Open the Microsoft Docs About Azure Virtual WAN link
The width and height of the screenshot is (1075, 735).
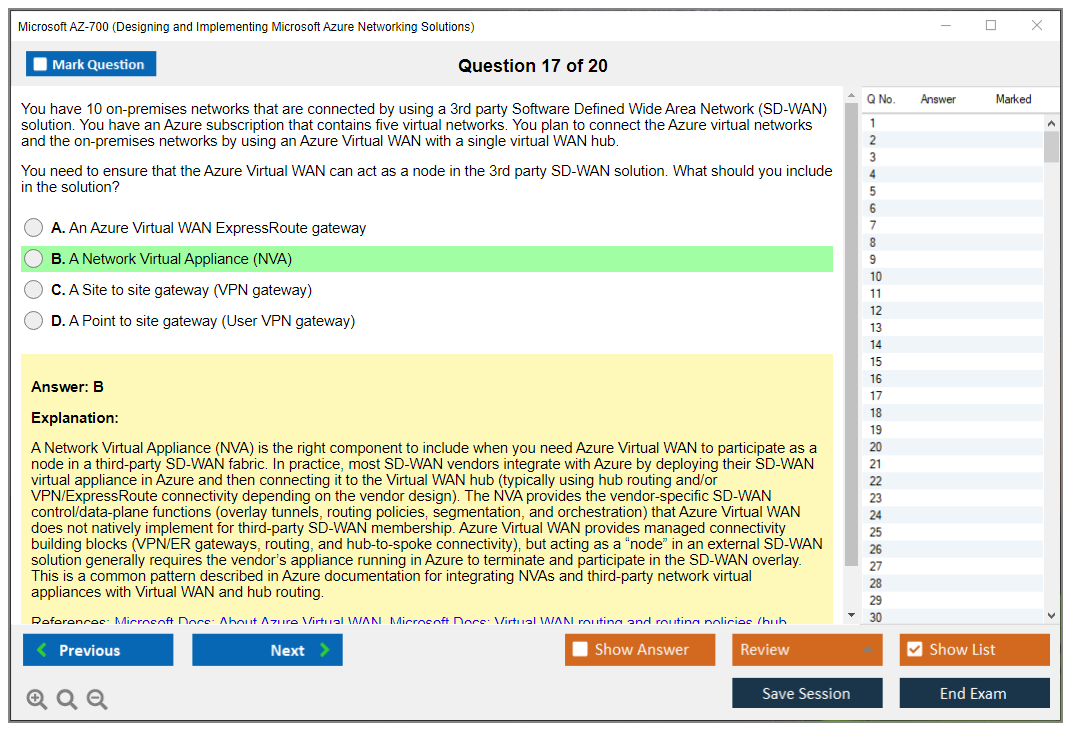(x=248, y=622)
